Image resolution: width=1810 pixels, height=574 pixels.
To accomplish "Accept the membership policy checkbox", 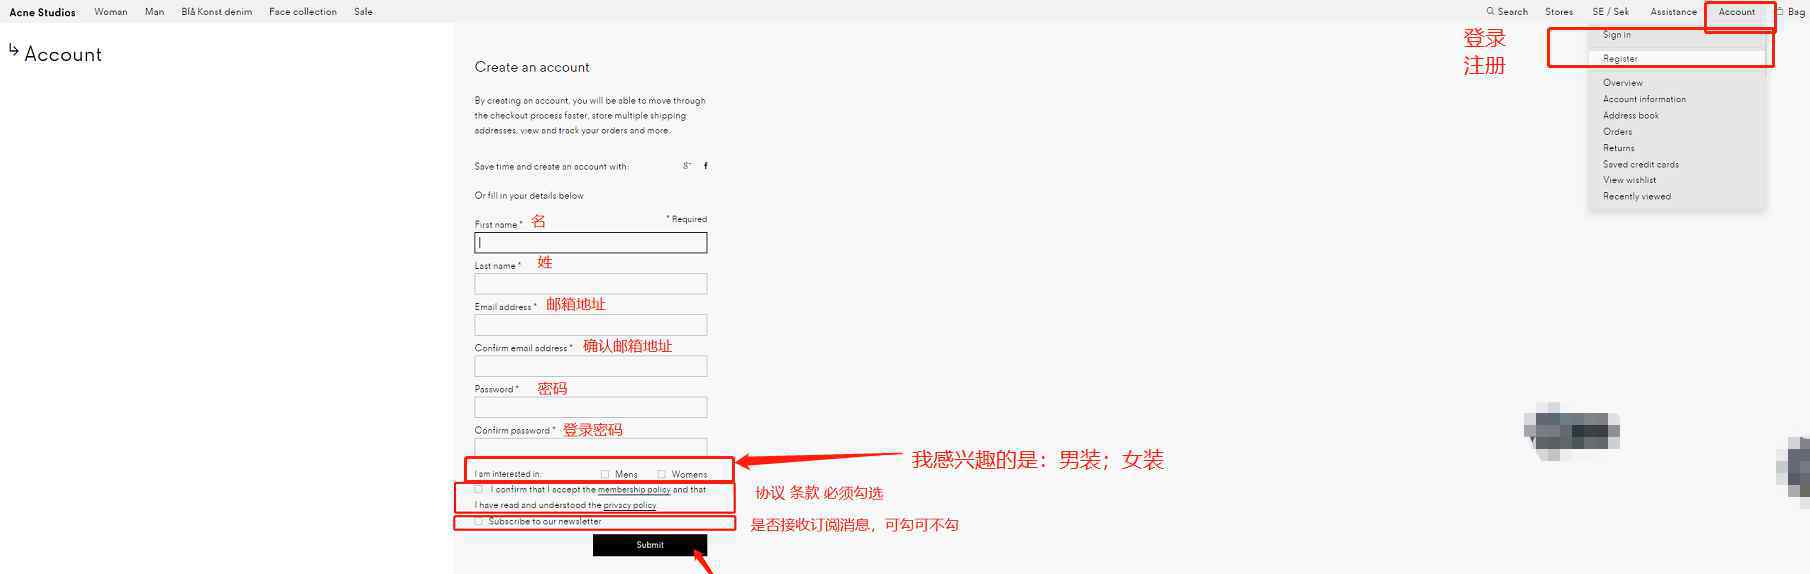I will click(x=479, y=489).
